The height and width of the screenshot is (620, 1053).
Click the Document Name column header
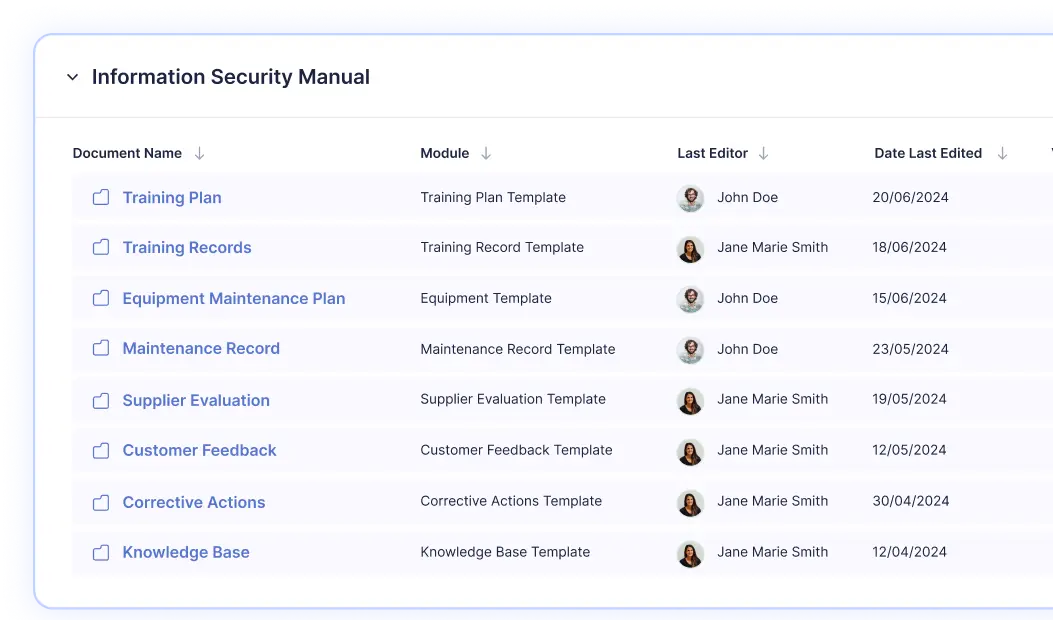point(127,153)
